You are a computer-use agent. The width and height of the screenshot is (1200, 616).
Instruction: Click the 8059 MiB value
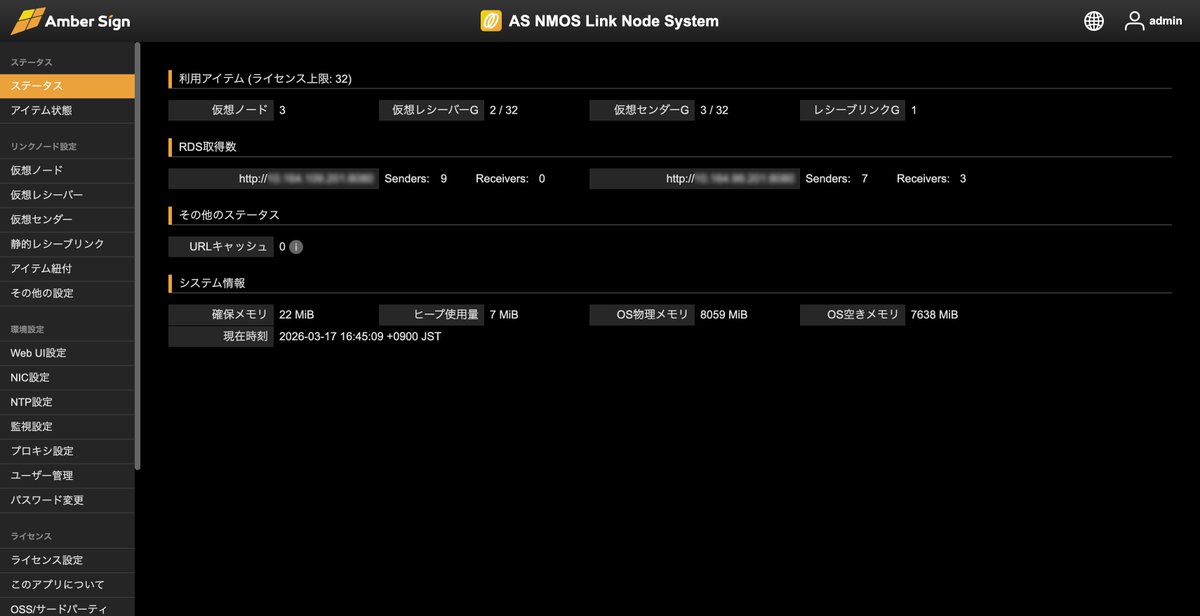point(724,314)
